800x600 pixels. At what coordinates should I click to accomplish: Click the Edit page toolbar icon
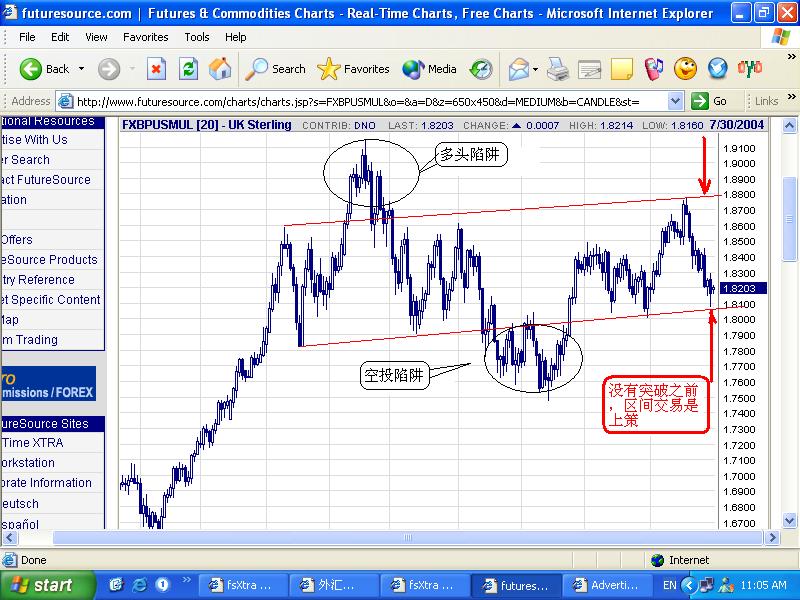coord(589,69)
